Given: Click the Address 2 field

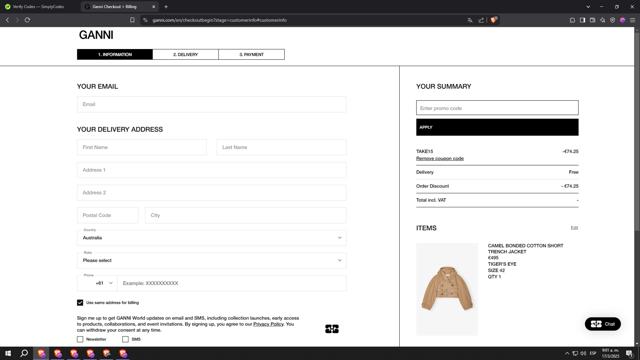Looking at the screenshot, I should point(211,193).
